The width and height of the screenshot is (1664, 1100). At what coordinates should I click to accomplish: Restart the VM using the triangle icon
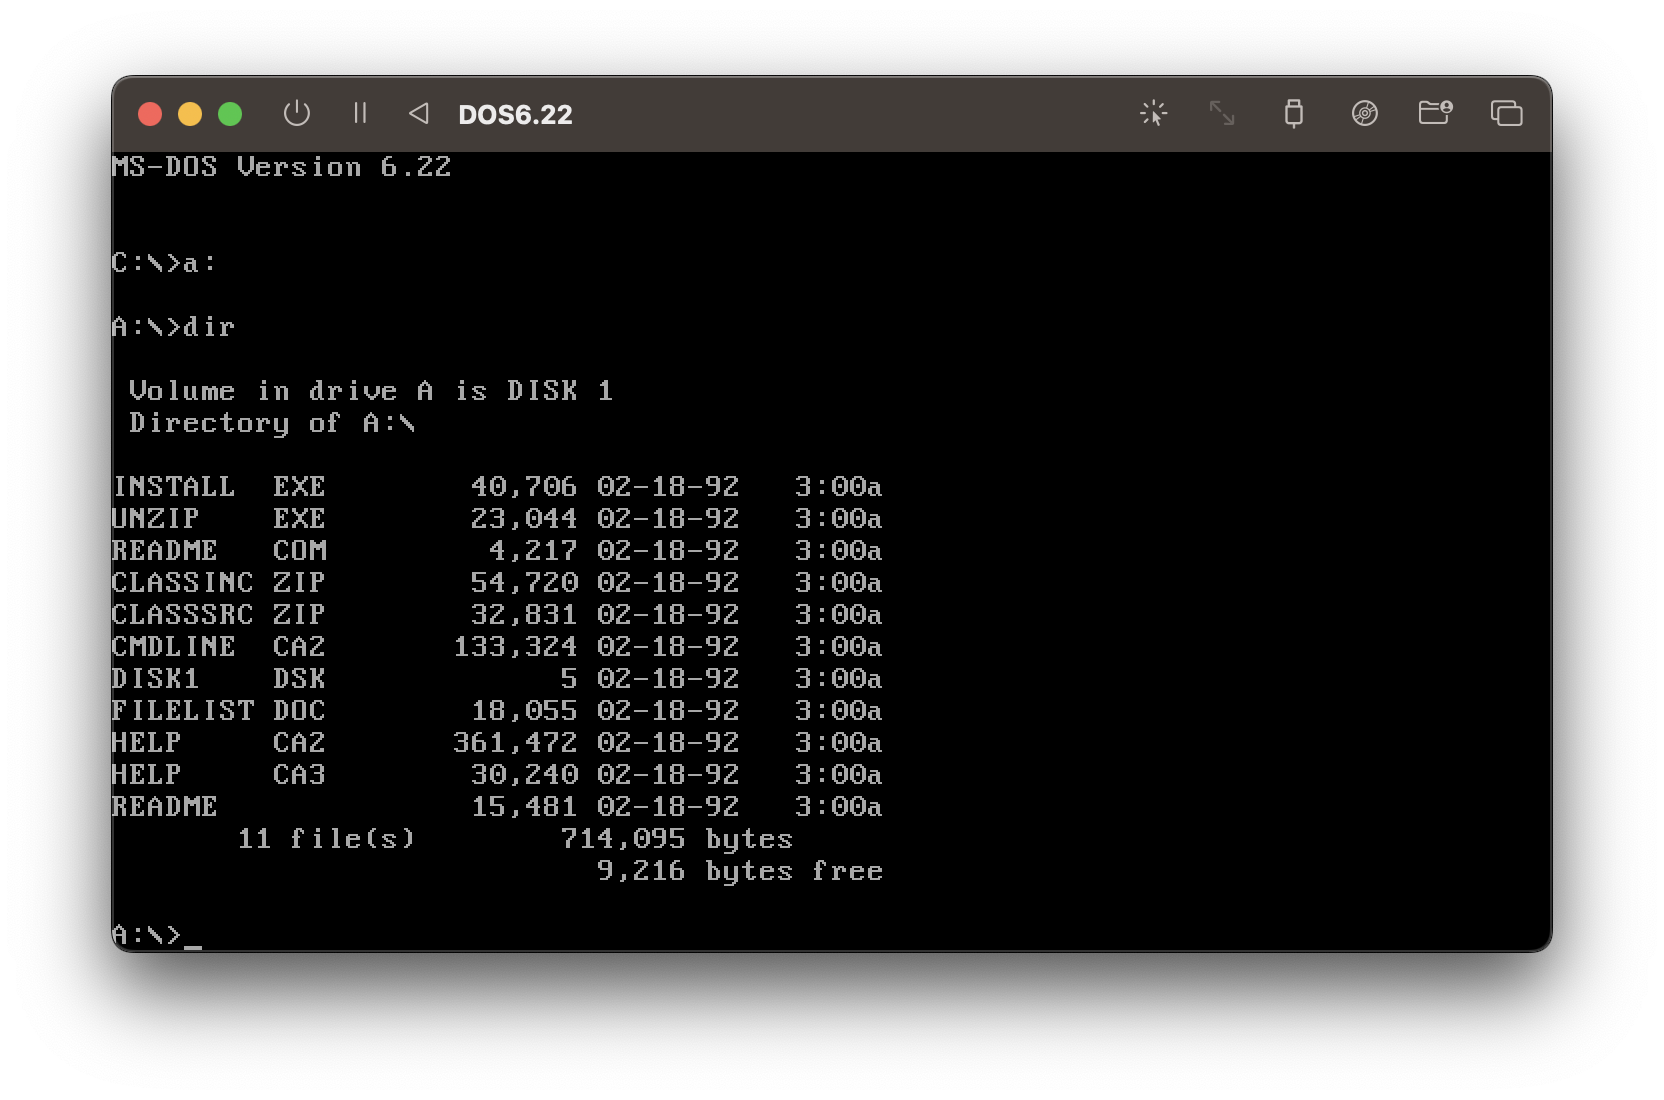[418, 113]
